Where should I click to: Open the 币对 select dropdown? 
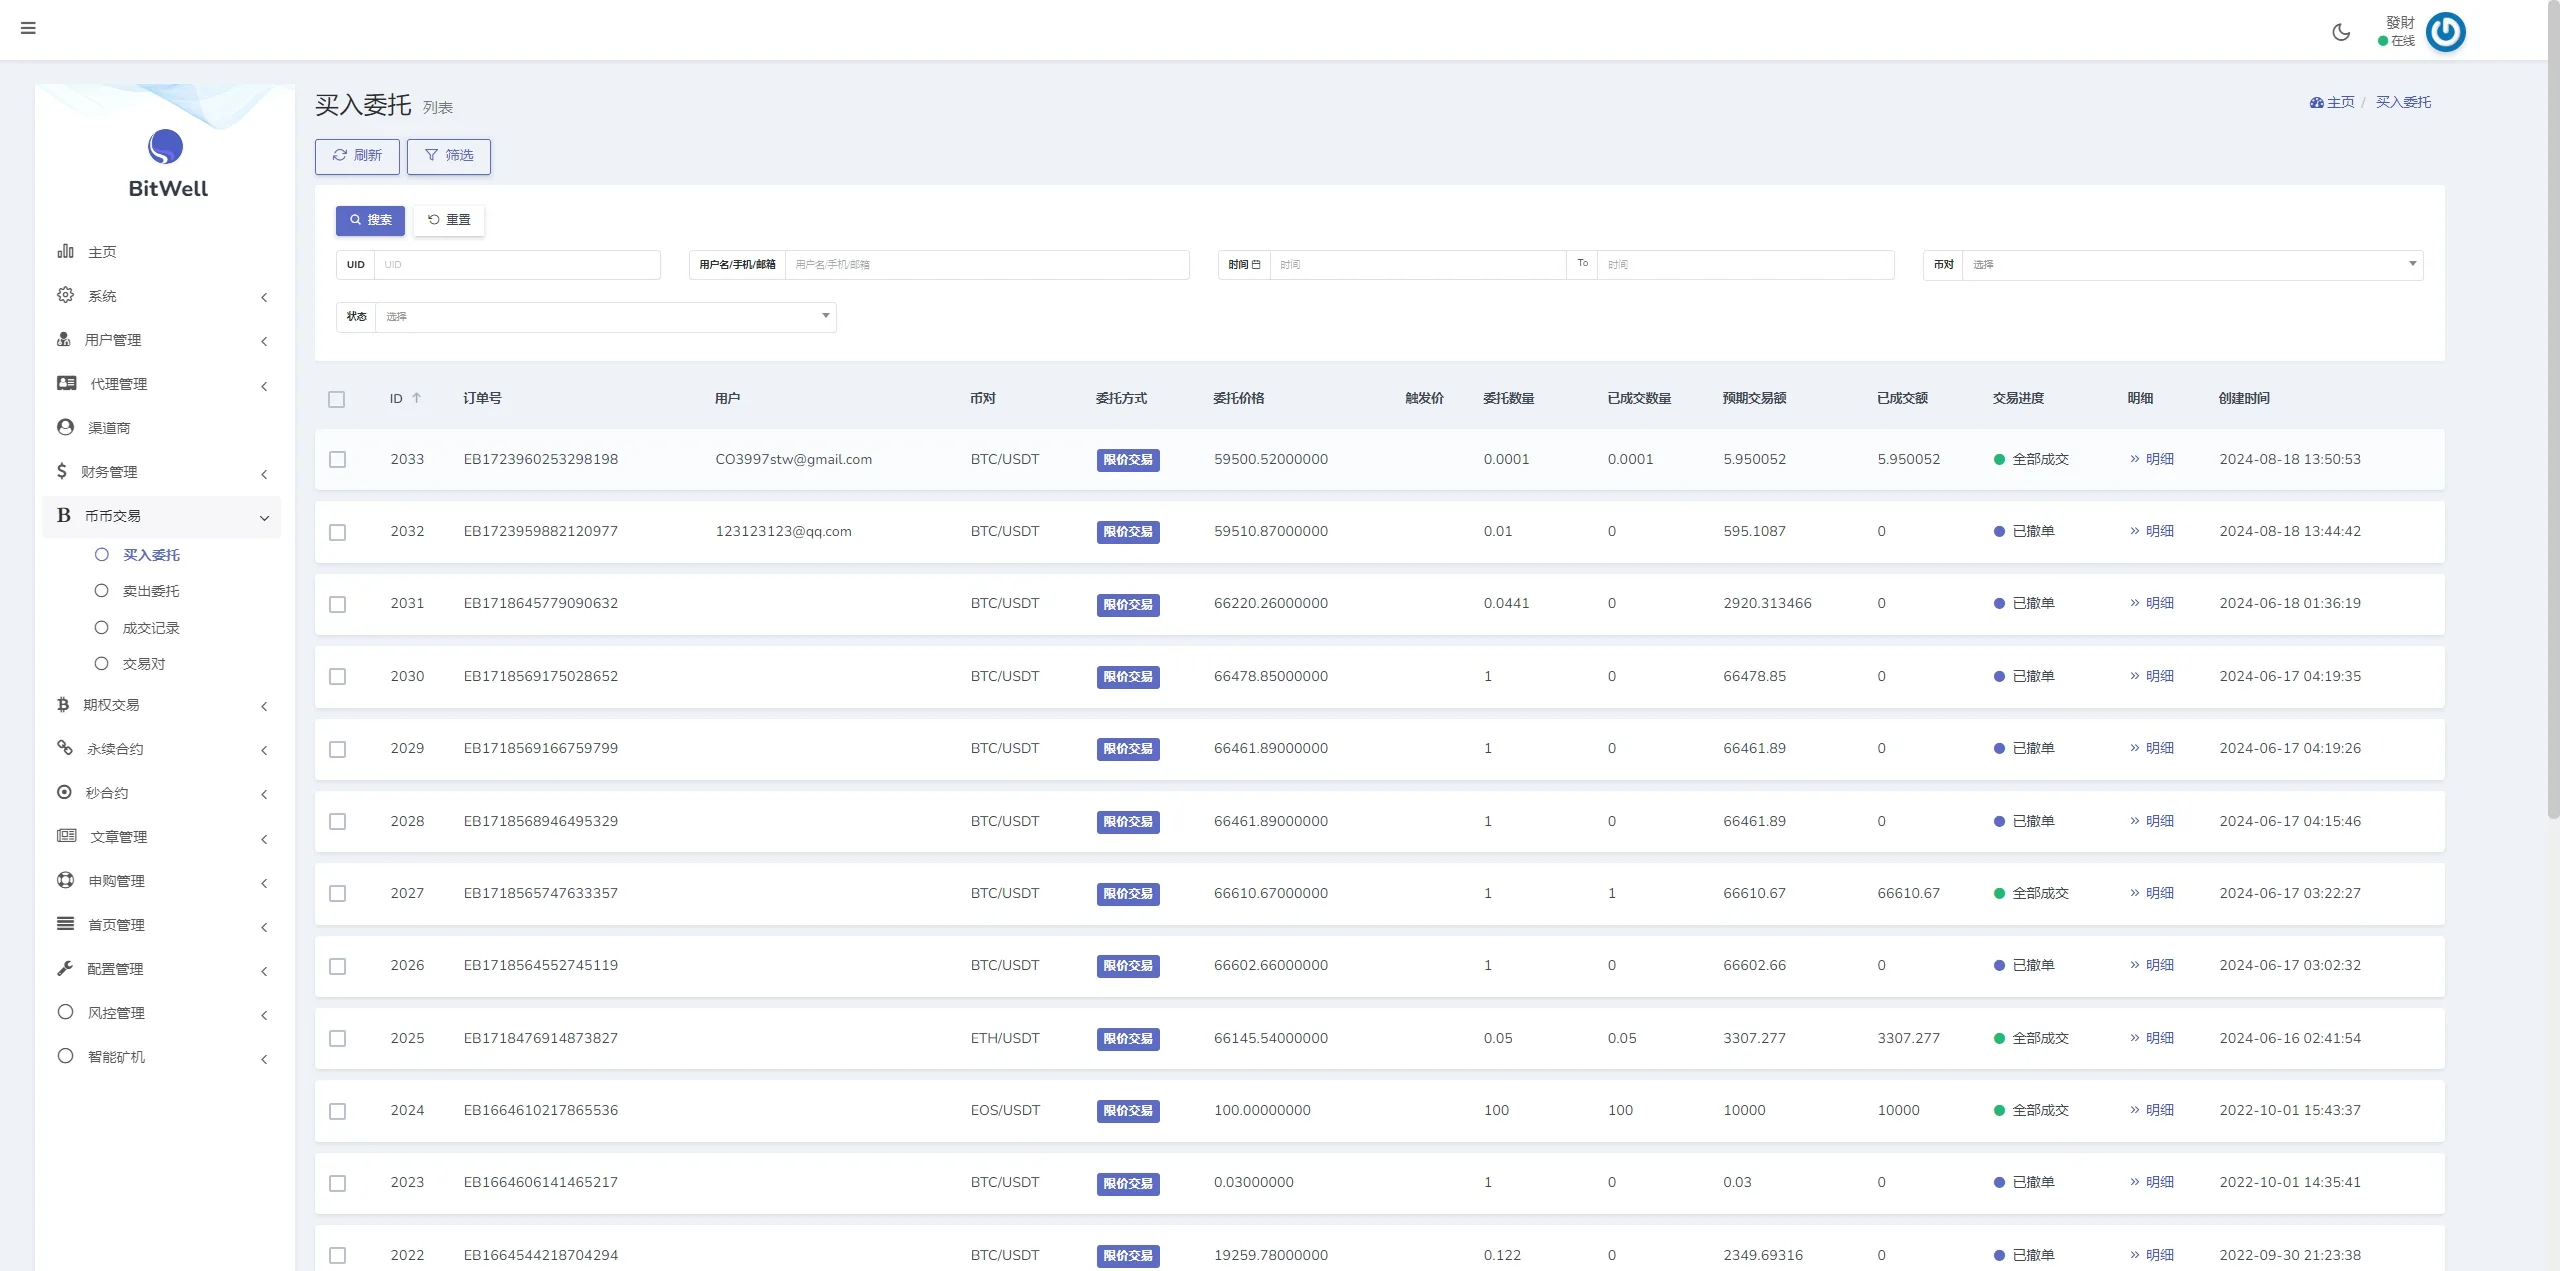(x=2190, y=265)
